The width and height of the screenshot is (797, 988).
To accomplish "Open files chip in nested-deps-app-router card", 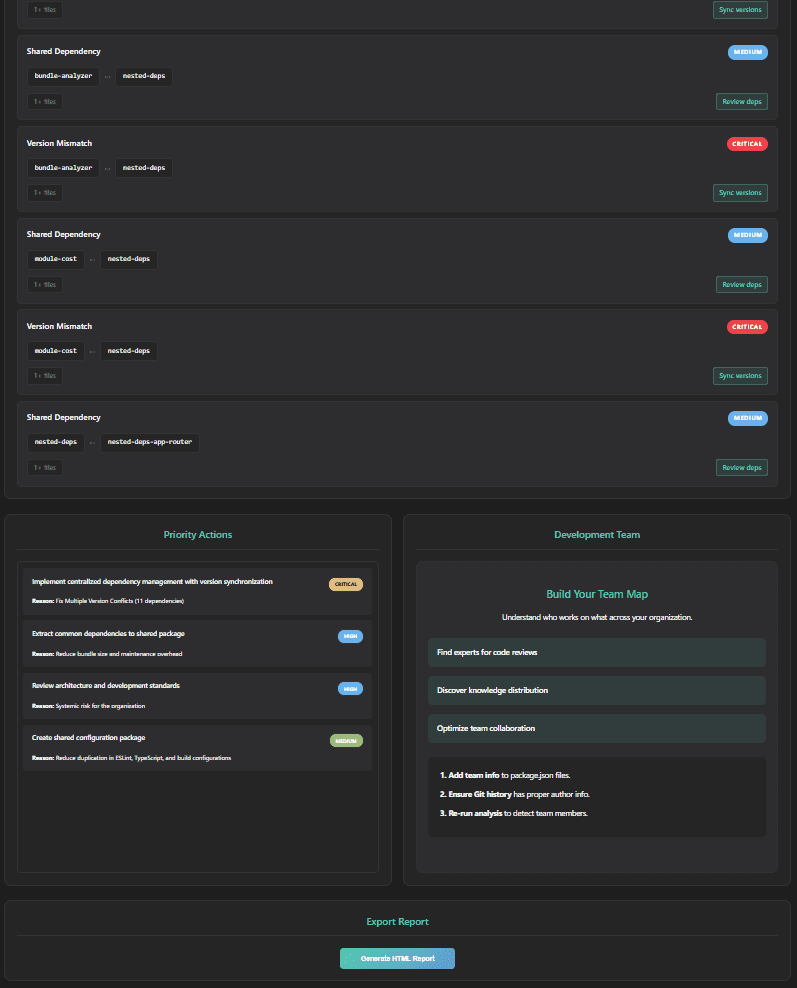I will pos(45,468).
